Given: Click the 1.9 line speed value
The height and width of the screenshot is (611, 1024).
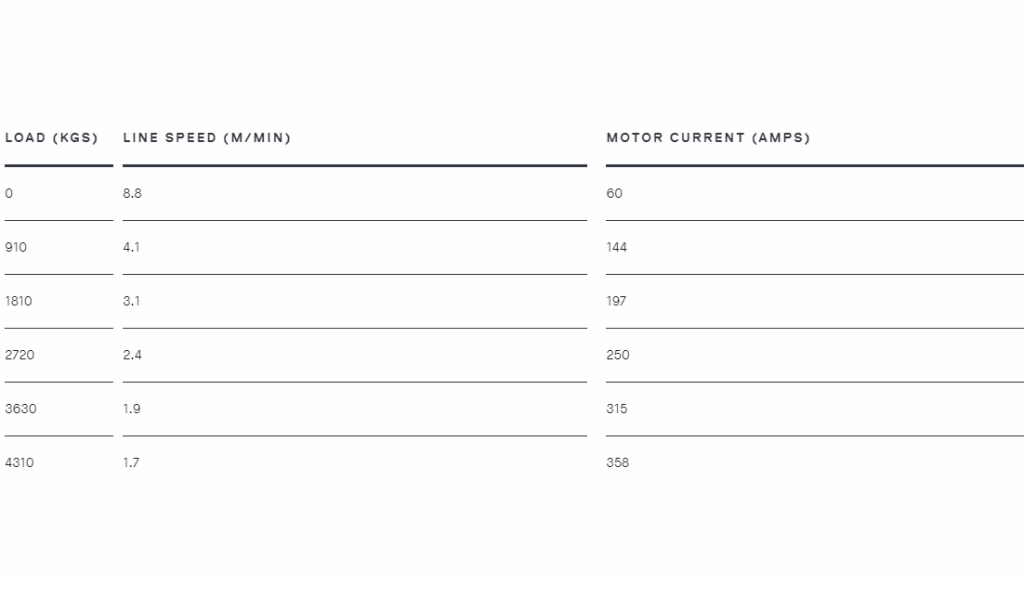Looking at the screenshot, I should coord(132,409).
